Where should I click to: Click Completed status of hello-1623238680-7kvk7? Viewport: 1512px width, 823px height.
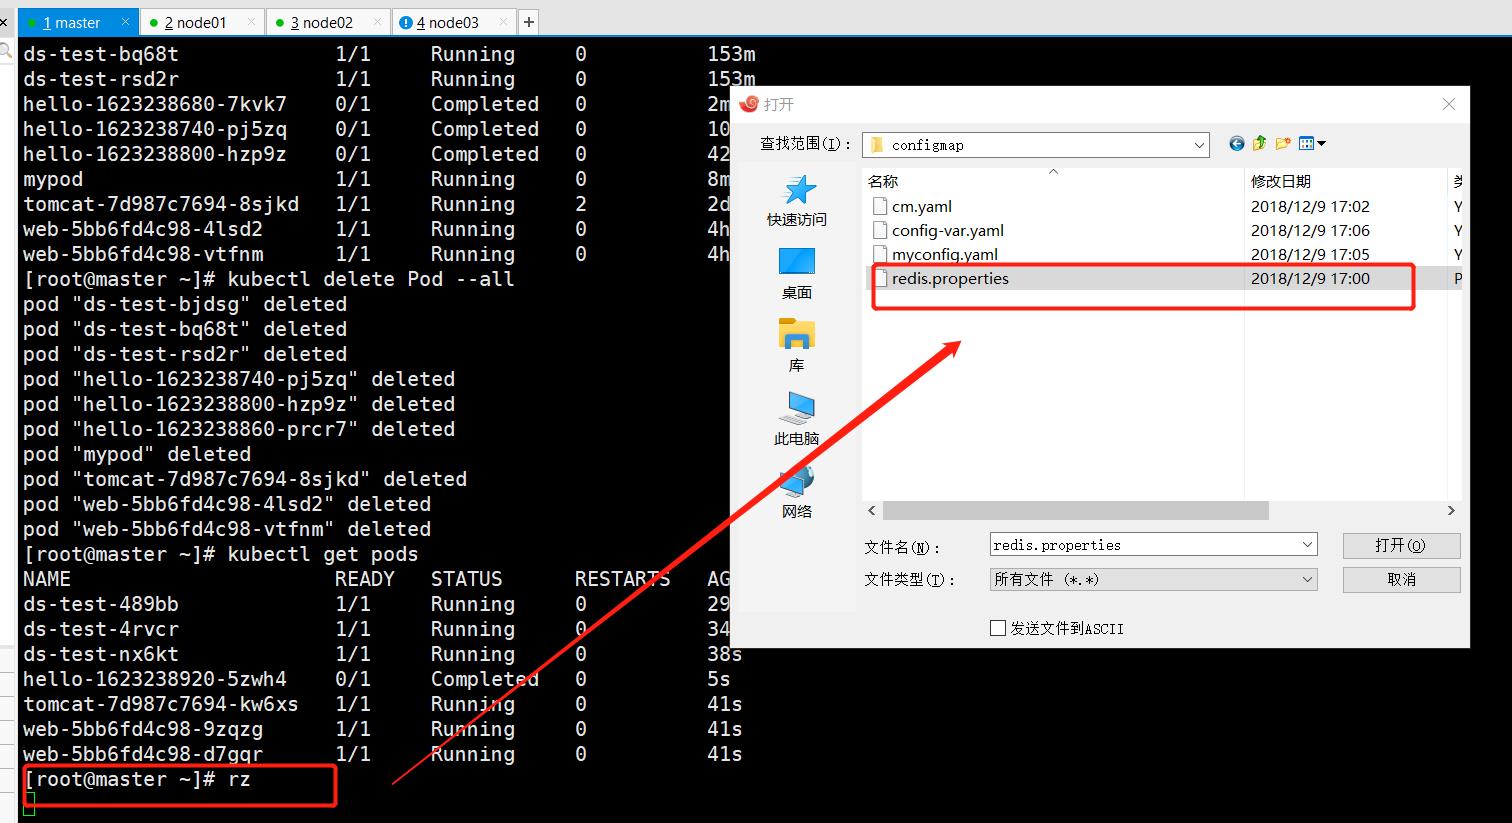pyautogui.click(x=485, y=104)
